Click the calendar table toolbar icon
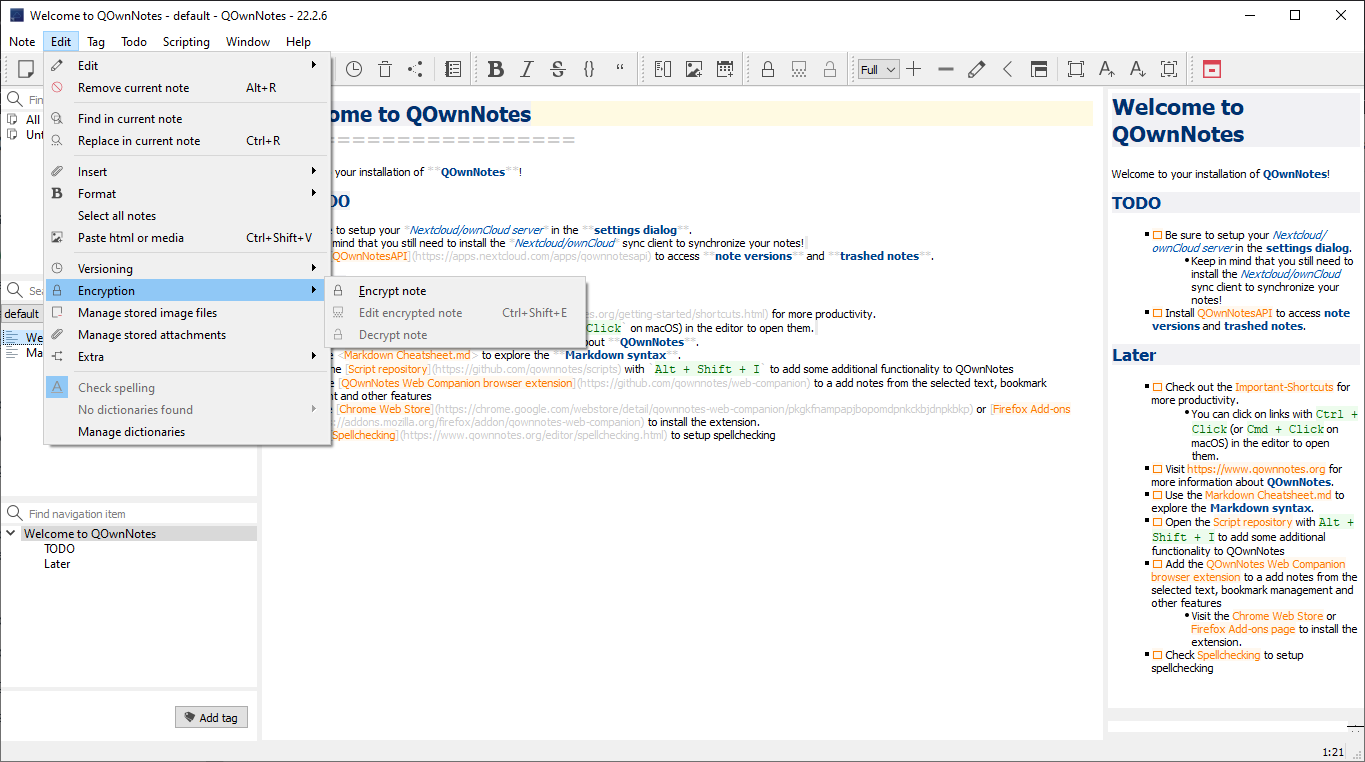This screenshot has width=1365, height=762. click(725, 69)
